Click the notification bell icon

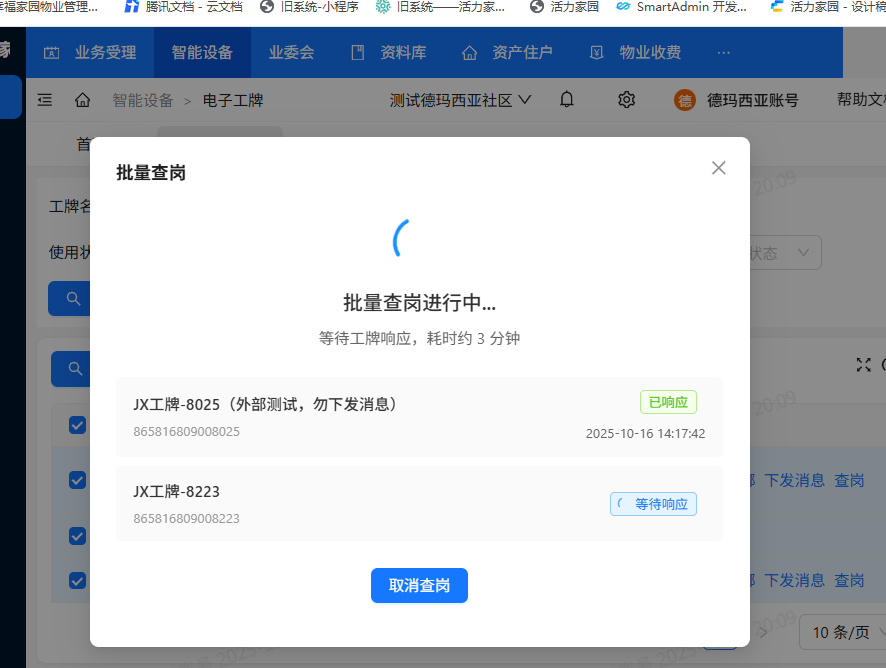click(x=567, y=100)
